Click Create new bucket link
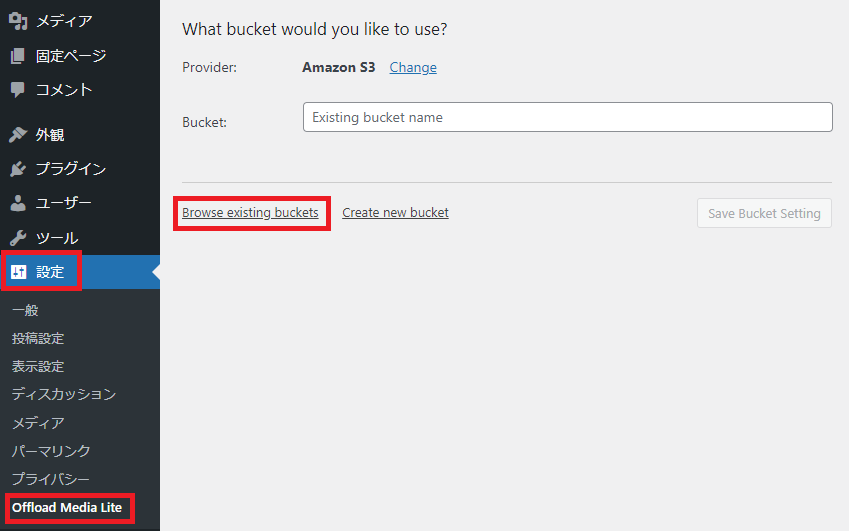Viewport: 849px width, 531px height. pyautogui.click(x=395, y=213)
